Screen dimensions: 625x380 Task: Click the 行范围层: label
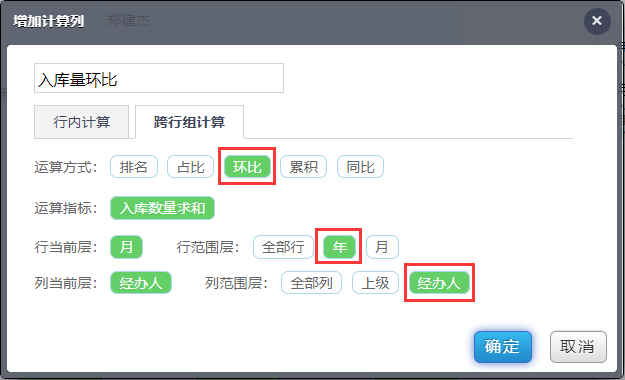coord(208,247)
